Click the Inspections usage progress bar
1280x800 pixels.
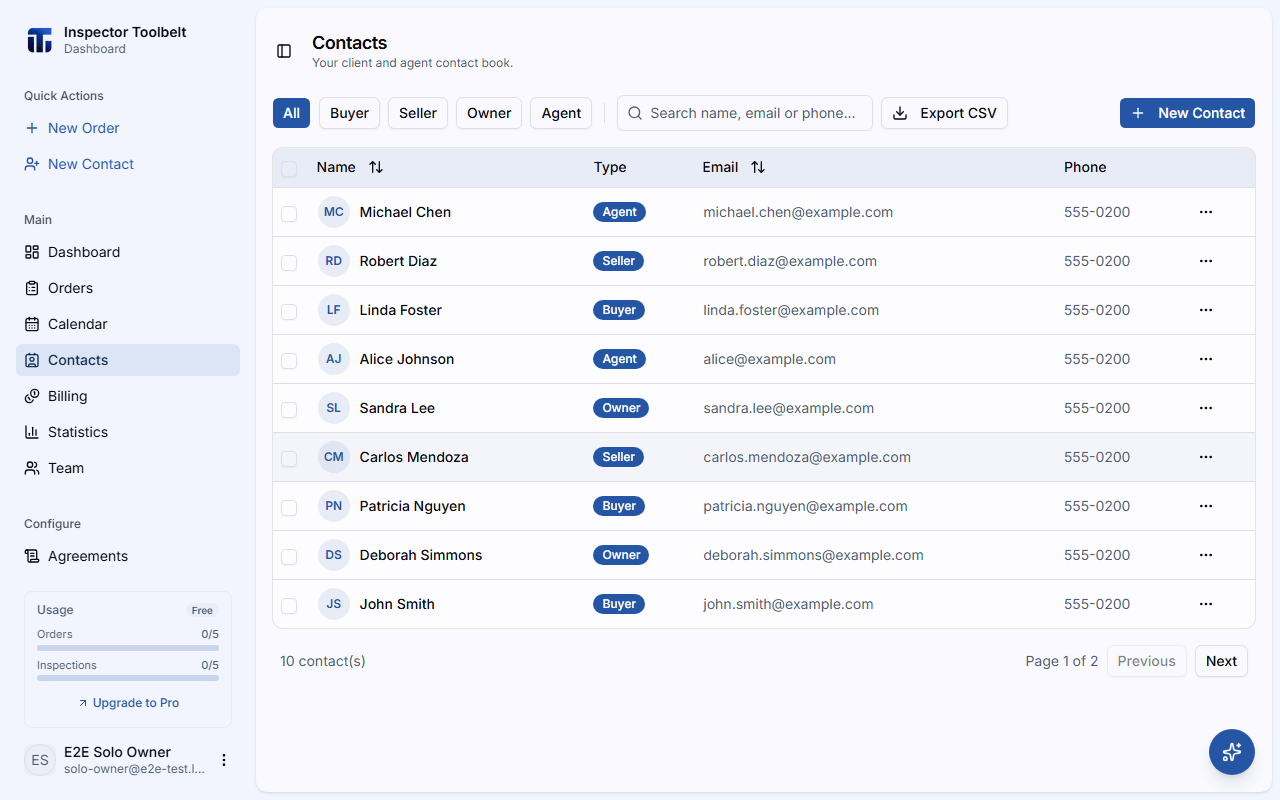pos(128,678)
